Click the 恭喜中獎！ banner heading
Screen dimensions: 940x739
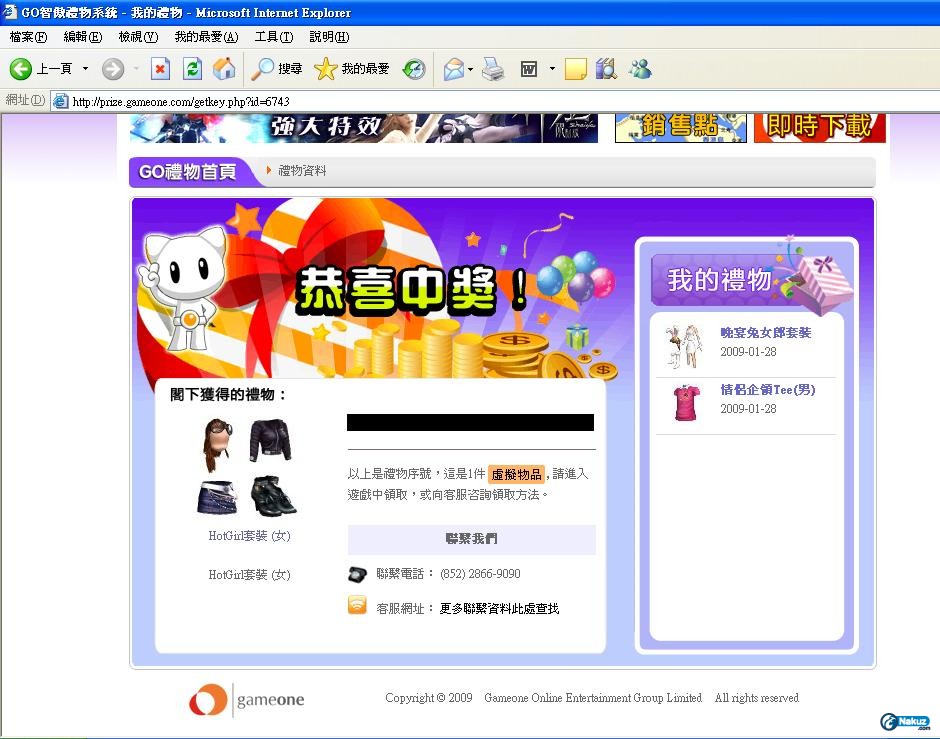(413, 290)
